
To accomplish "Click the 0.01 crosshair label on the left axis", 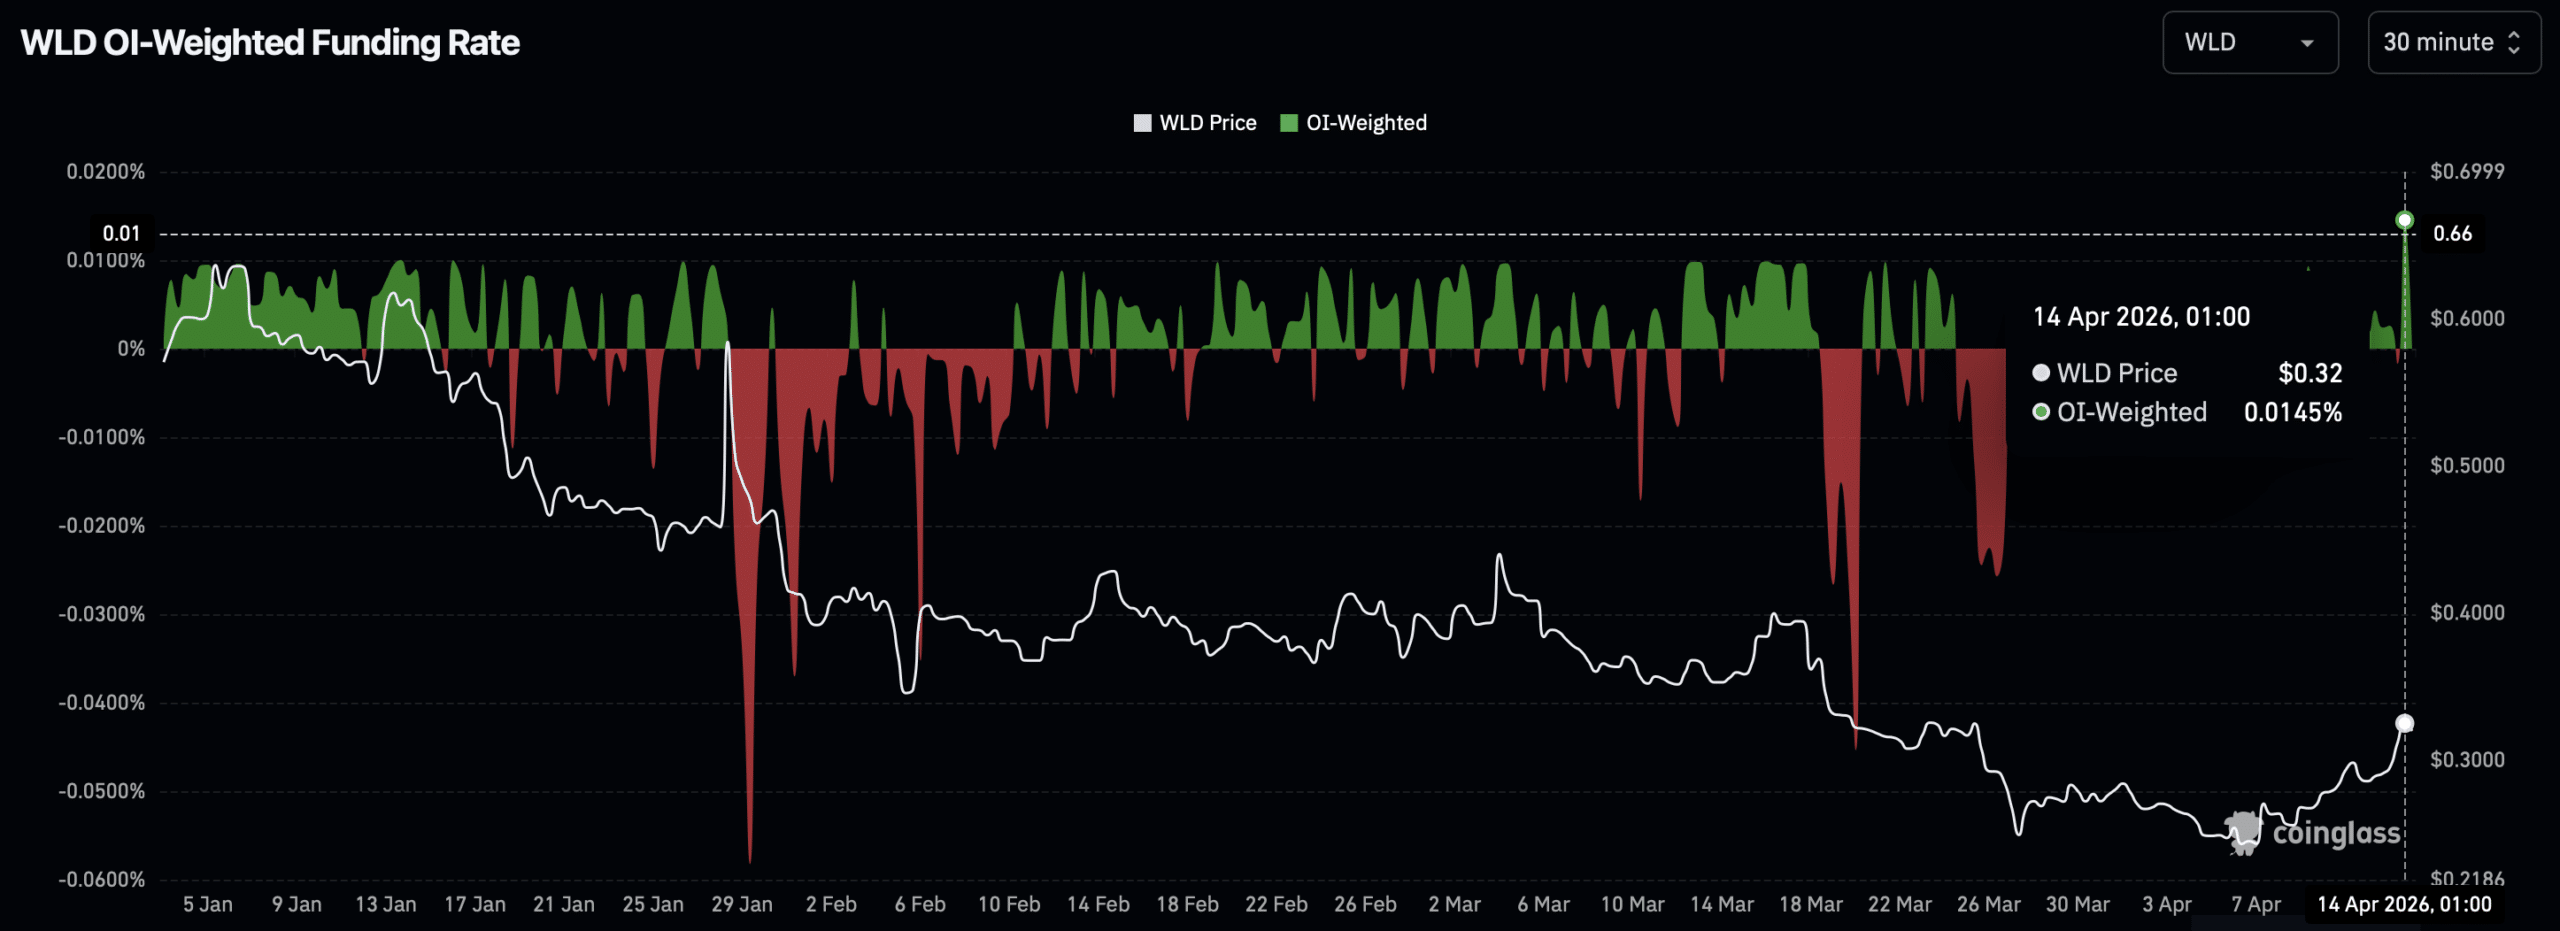I will tap(122, 234).
